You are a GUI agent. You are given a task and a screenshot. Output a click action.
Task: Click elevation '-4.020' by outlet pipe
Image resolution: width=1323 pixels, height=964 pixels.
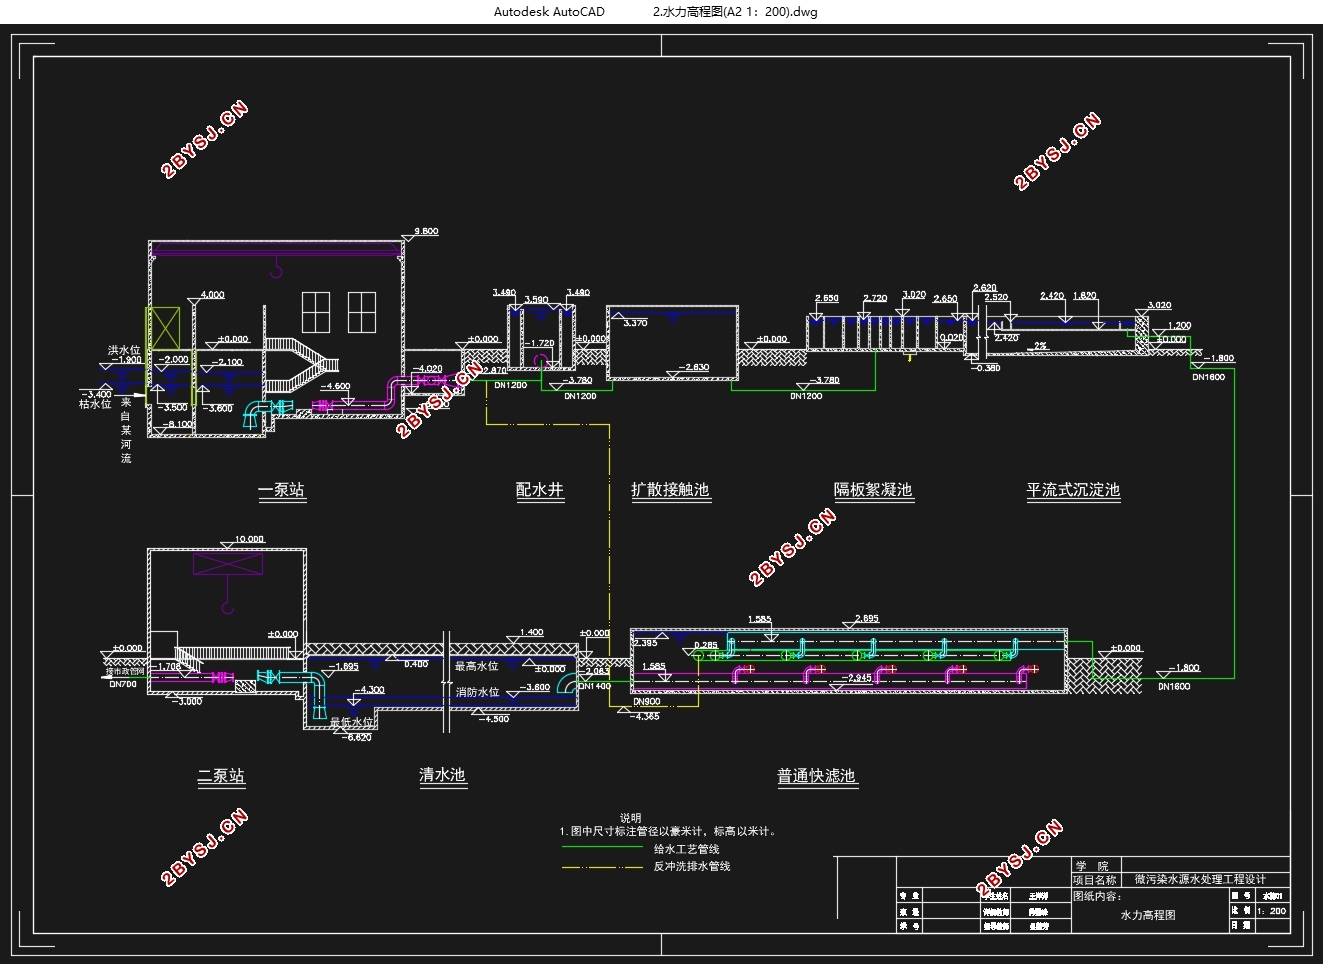point(427,368)
